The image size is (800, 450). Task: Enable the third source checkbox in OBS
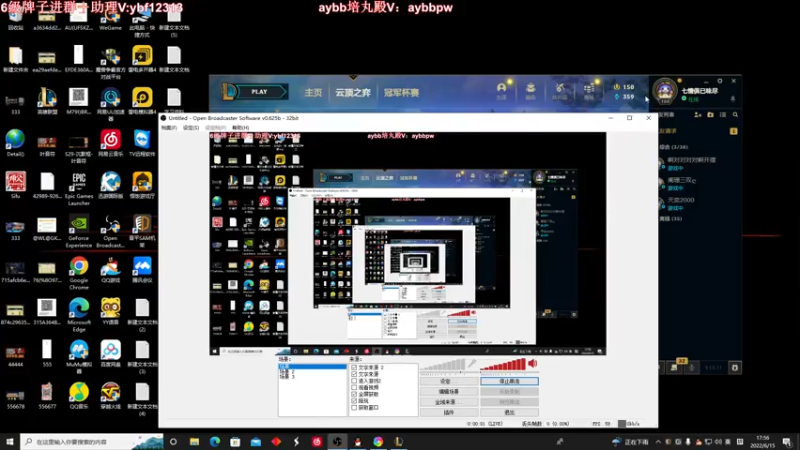[x=354, y=381]
